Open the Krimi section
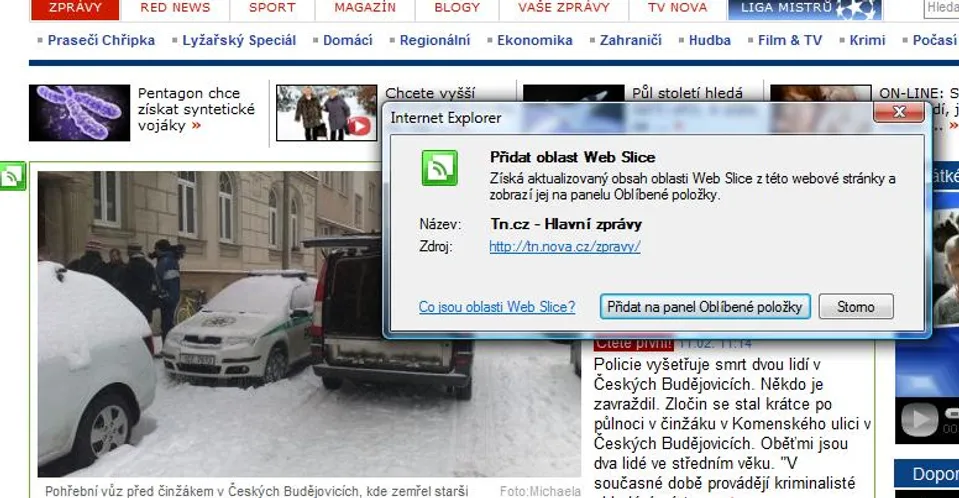This screenshot has height=498, width=959. 867,40
